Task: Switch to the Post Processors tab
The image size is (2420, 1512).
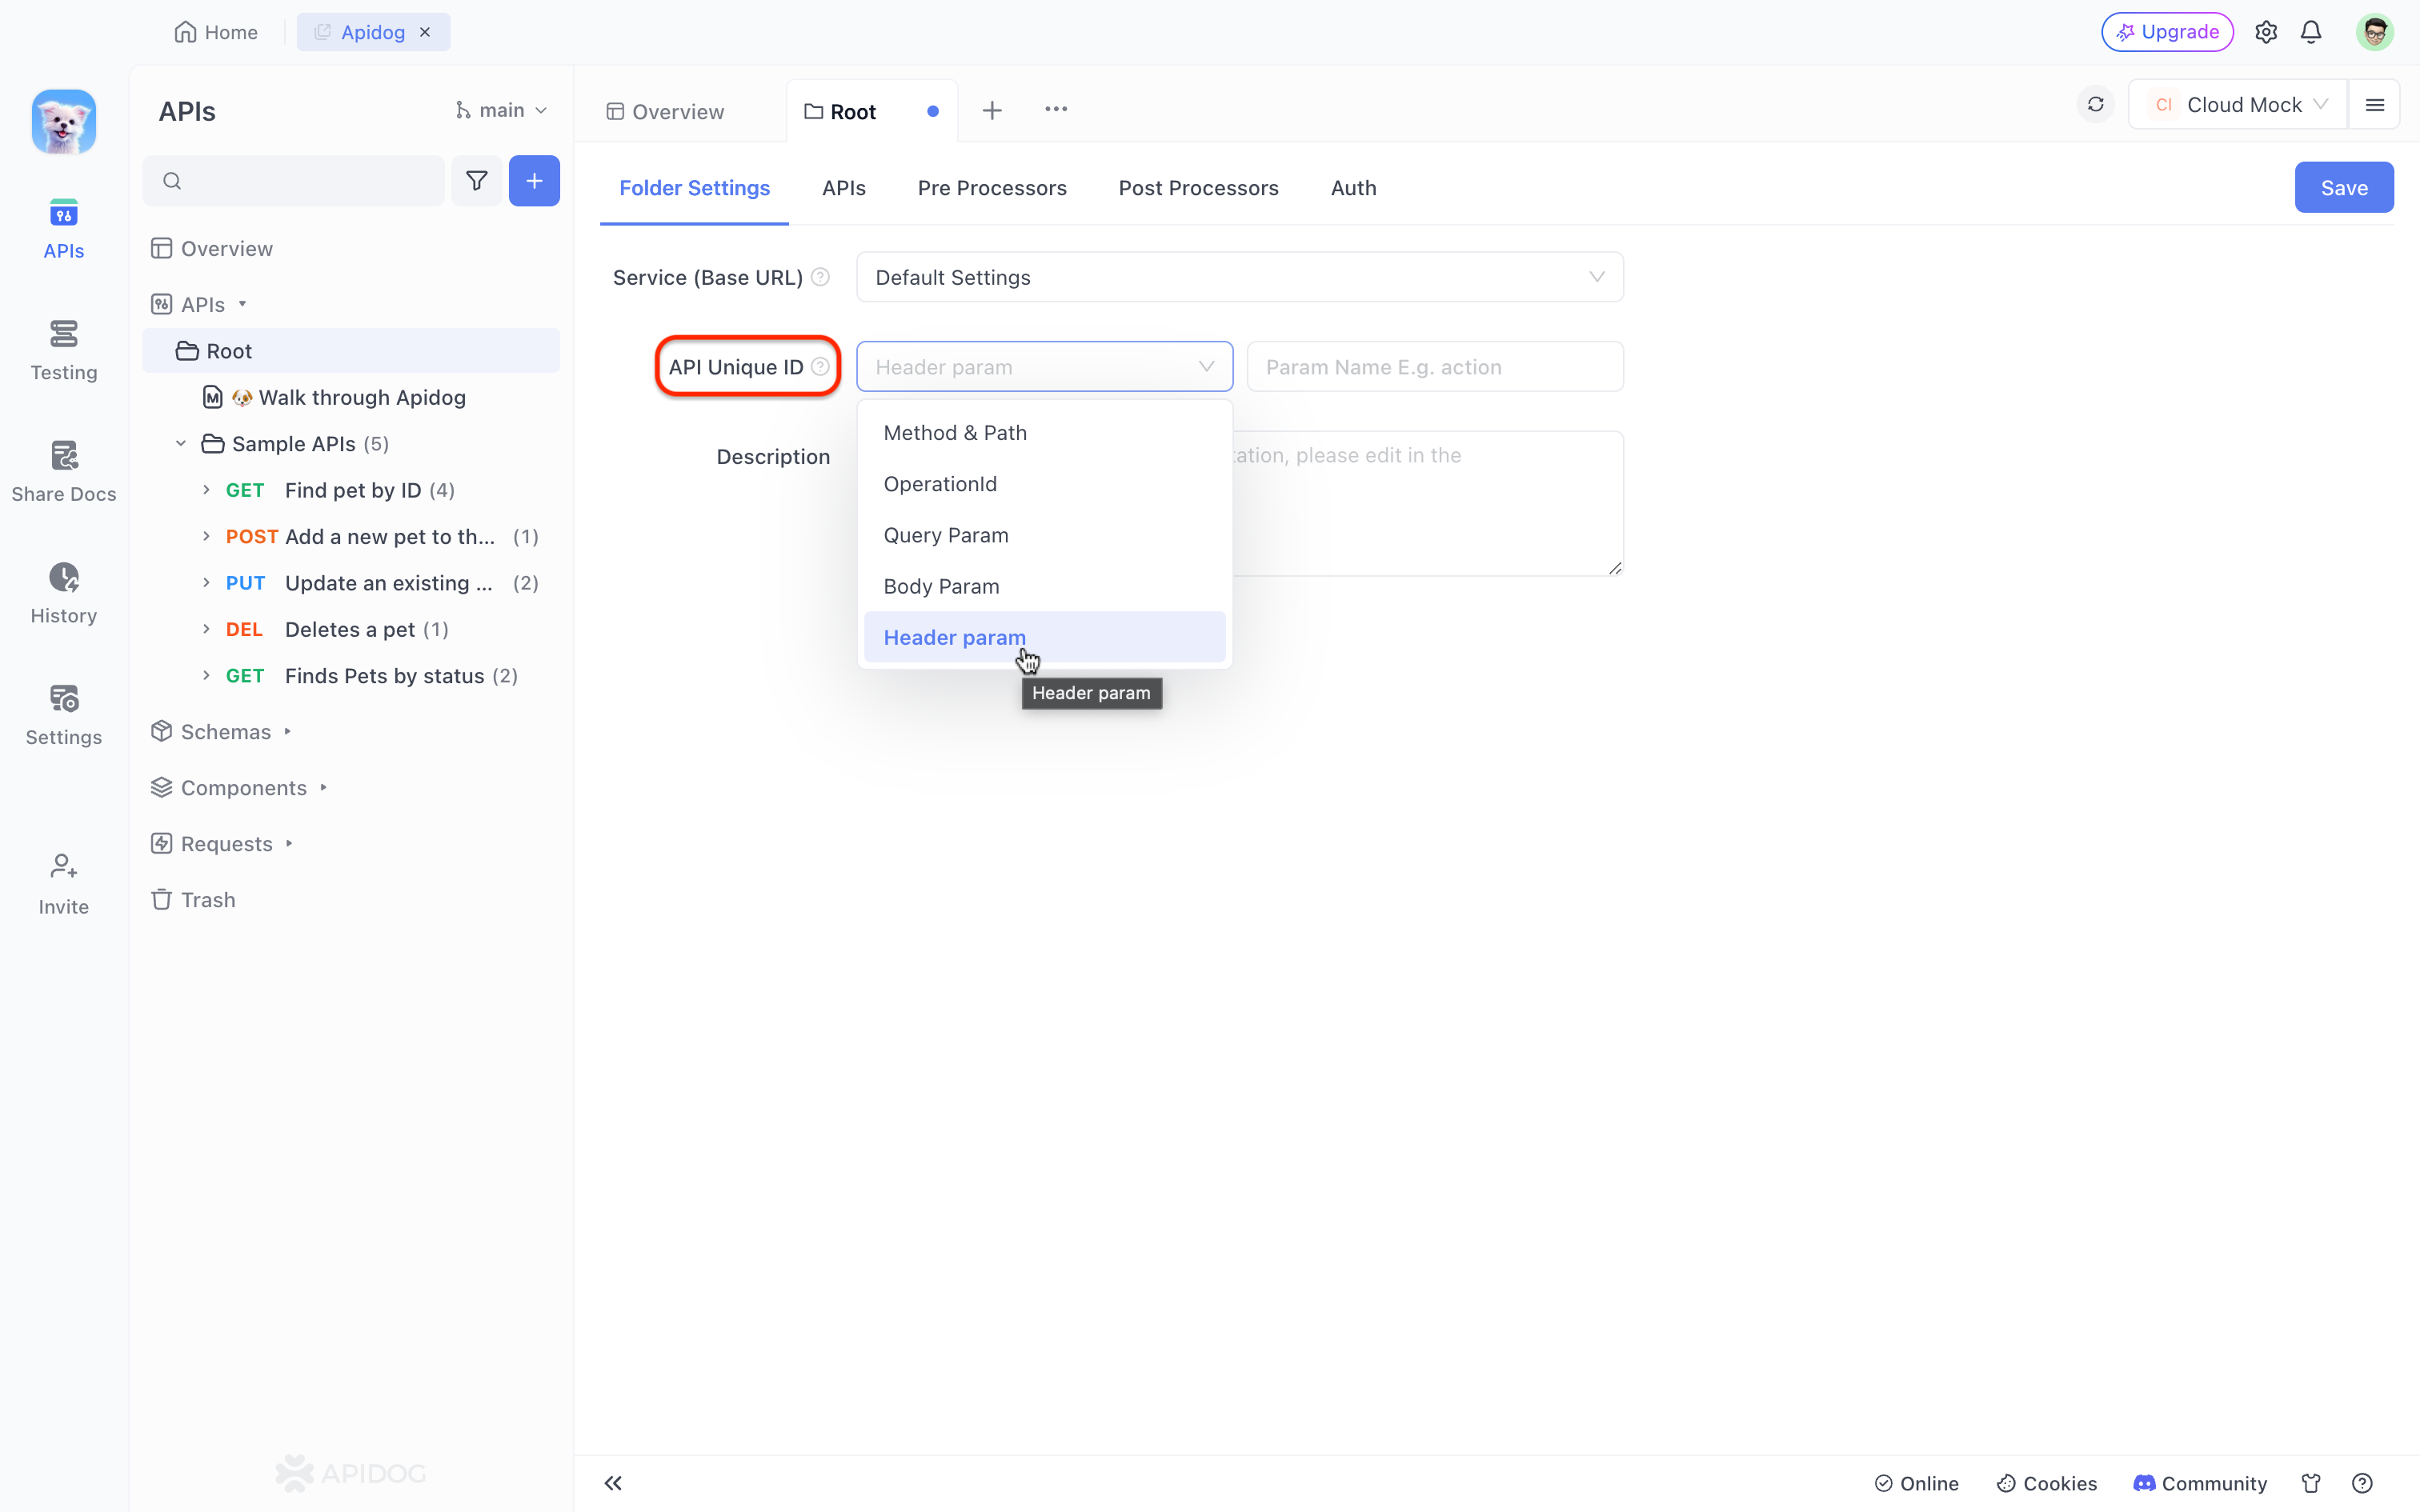Action: (x=1198, y=188)
